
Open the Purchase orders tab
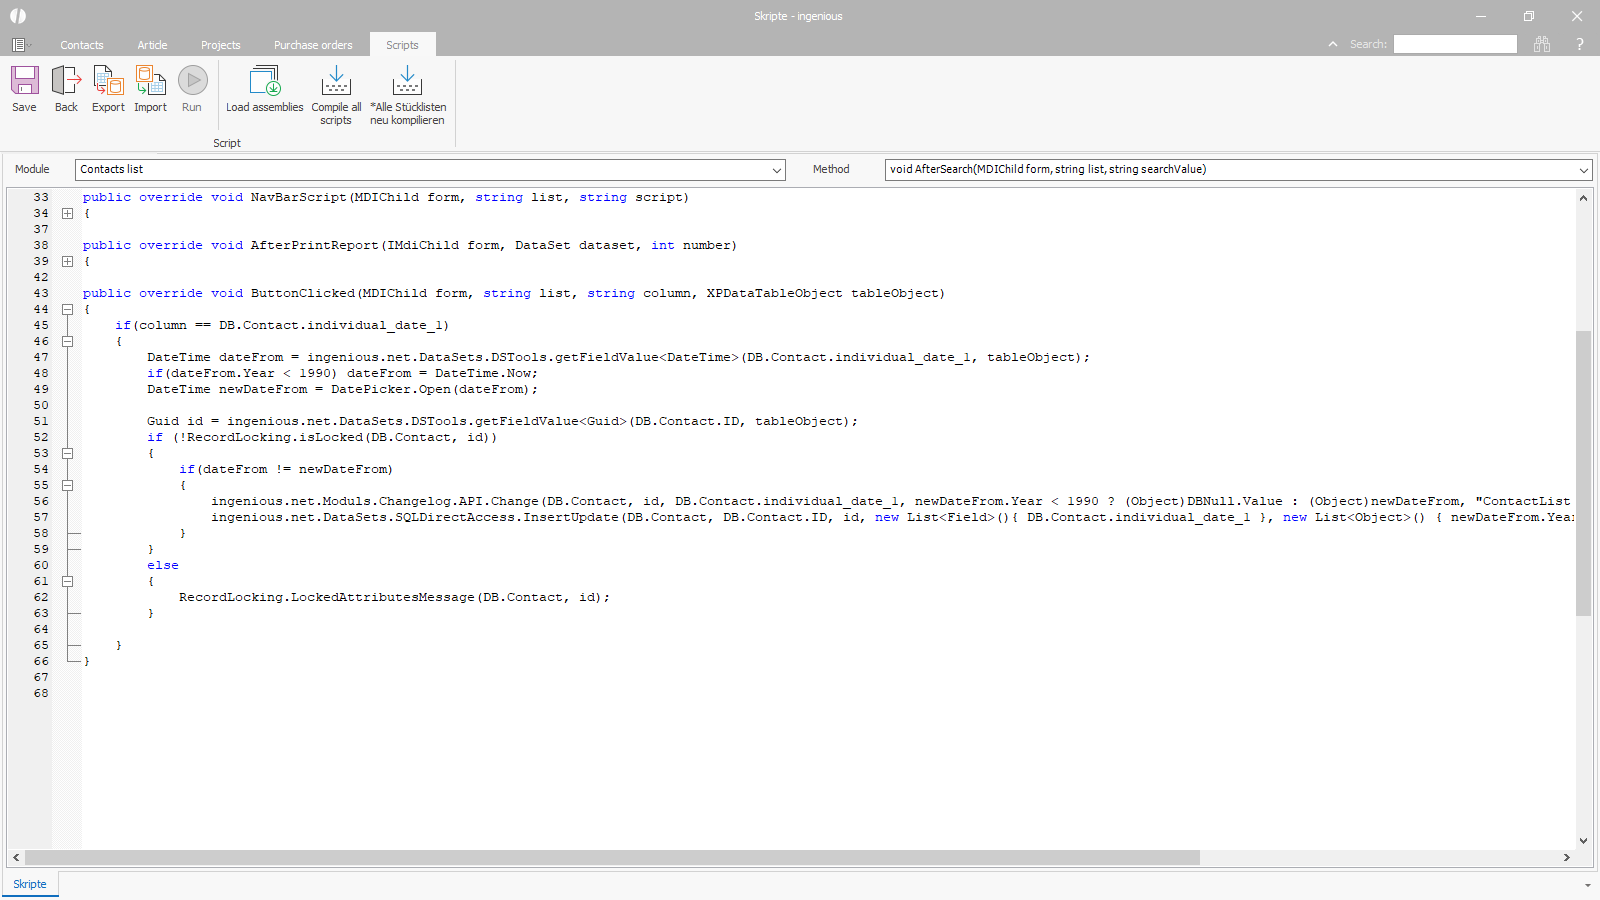pyautogui.click(x=313, y=45)
